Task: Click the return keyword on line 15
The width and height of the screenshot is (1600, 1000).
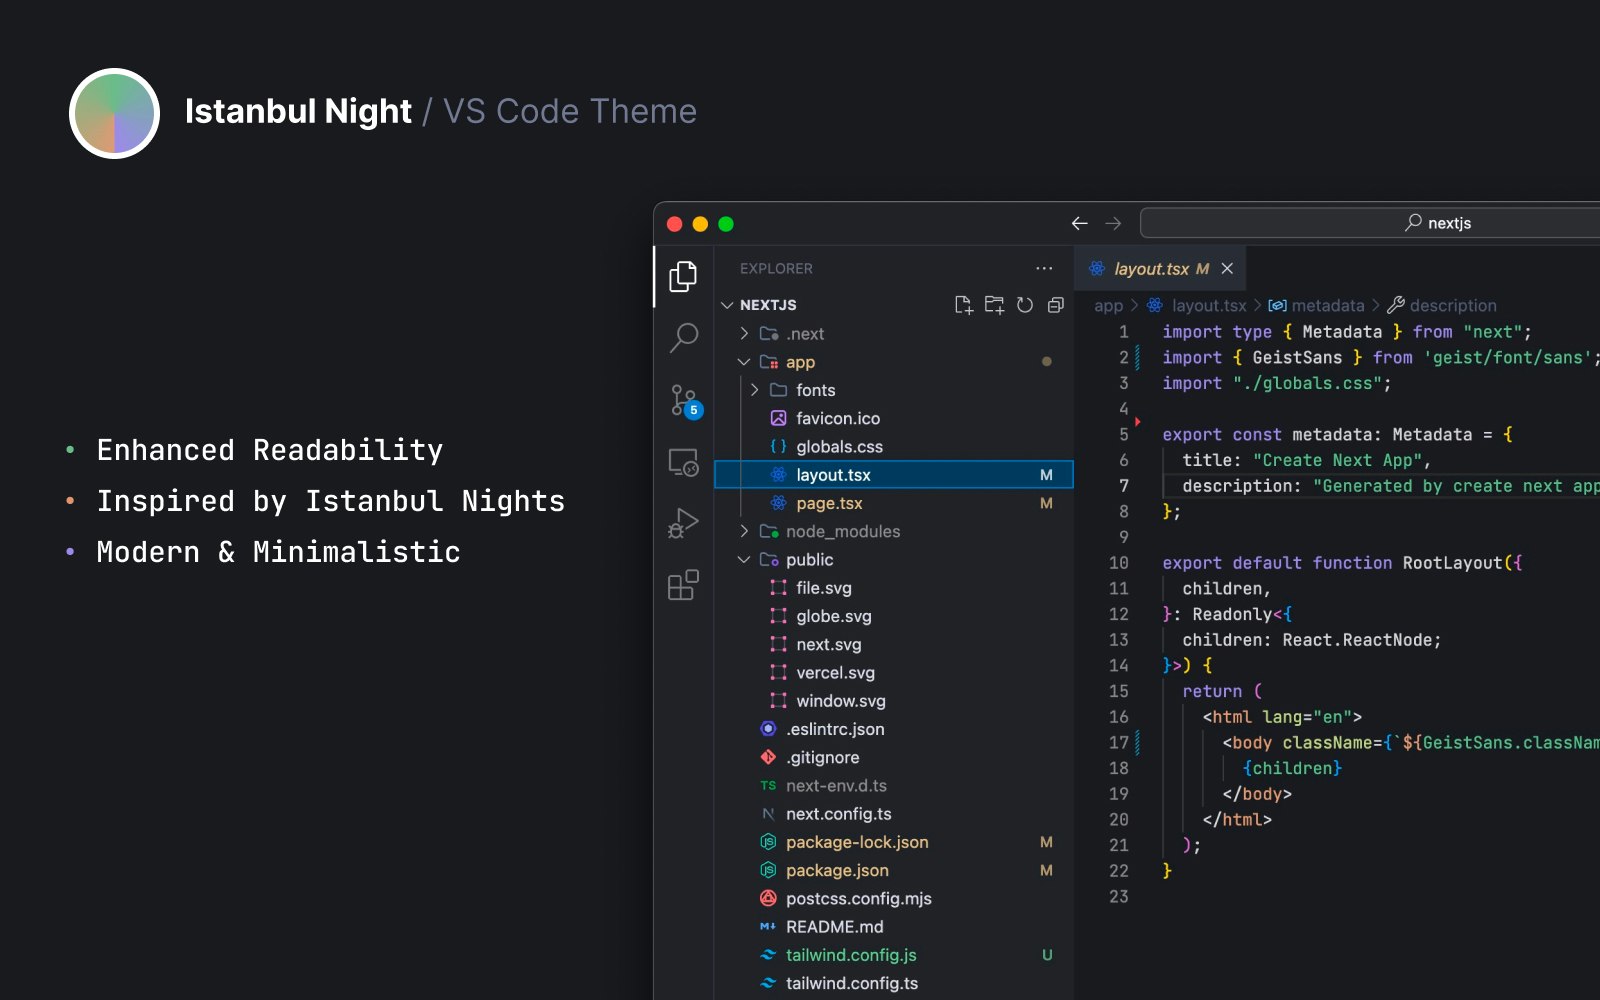Action: pyautogui.click(x=1212, y=691)
